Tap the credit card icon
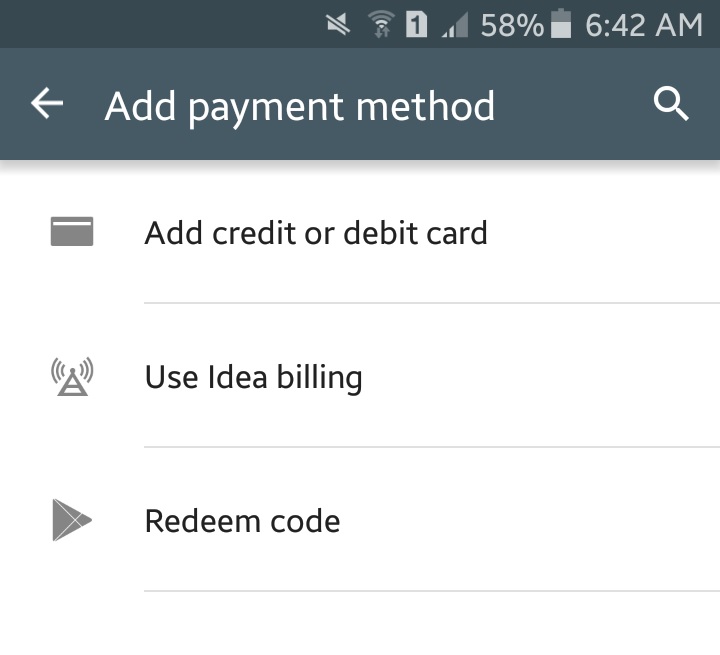Viewport: 720px width, 655px height. pos(72,232)
